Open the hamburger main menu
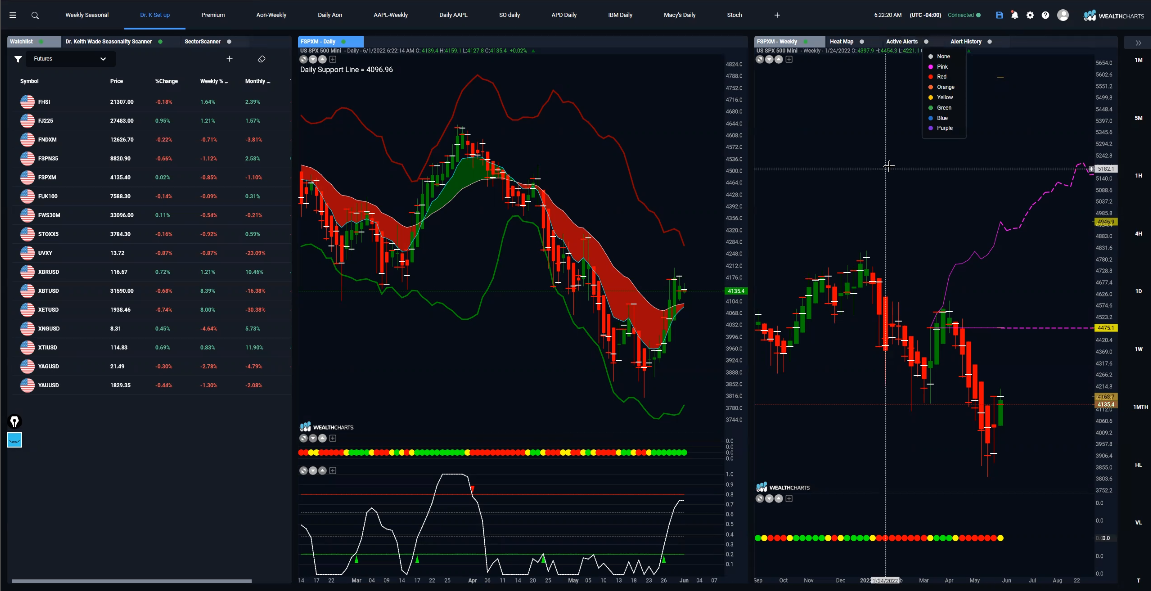This screenshot has width=1151, height=591. (12, 15)
